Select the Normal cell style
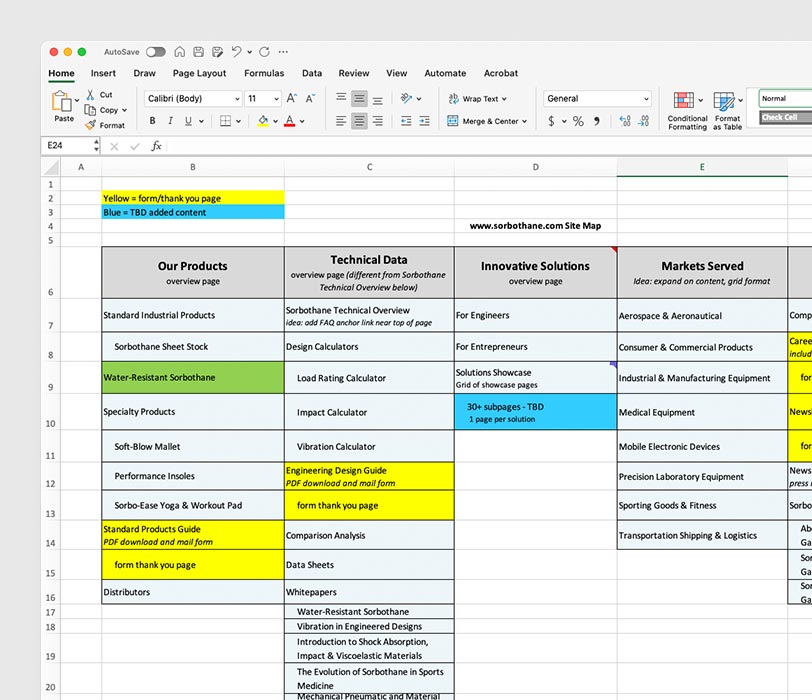The image size is (812, 700). point(786,98)
